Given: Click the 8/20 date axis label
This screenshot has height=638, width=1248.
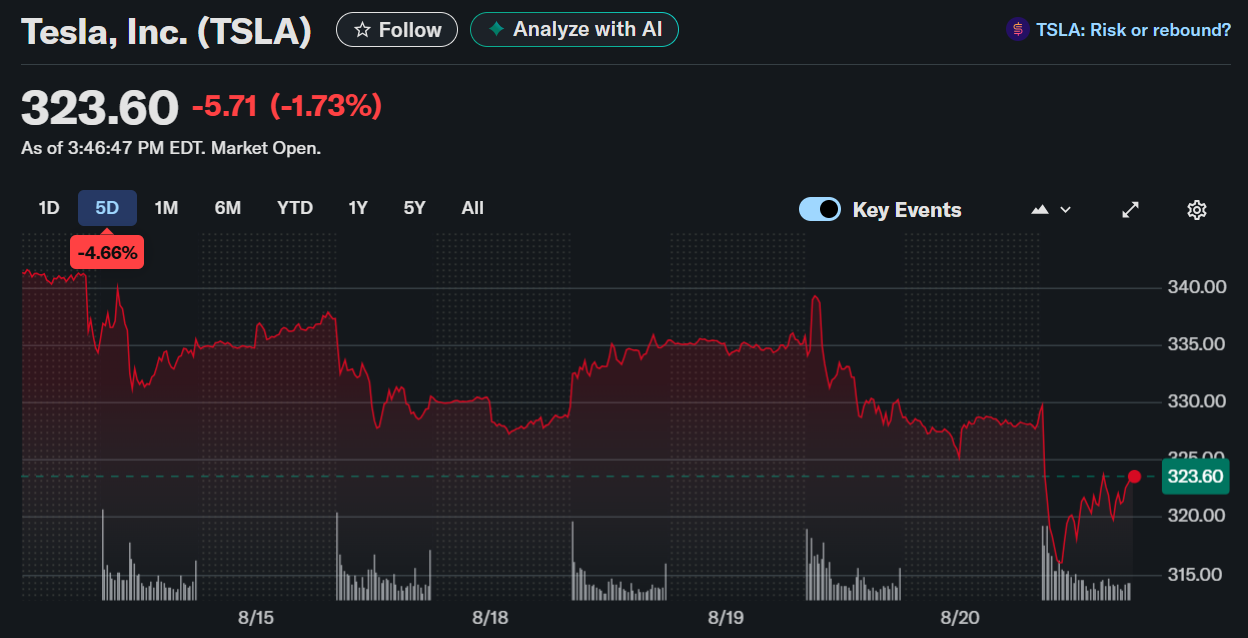Looking at the screenshot, I should click(960, 617).
